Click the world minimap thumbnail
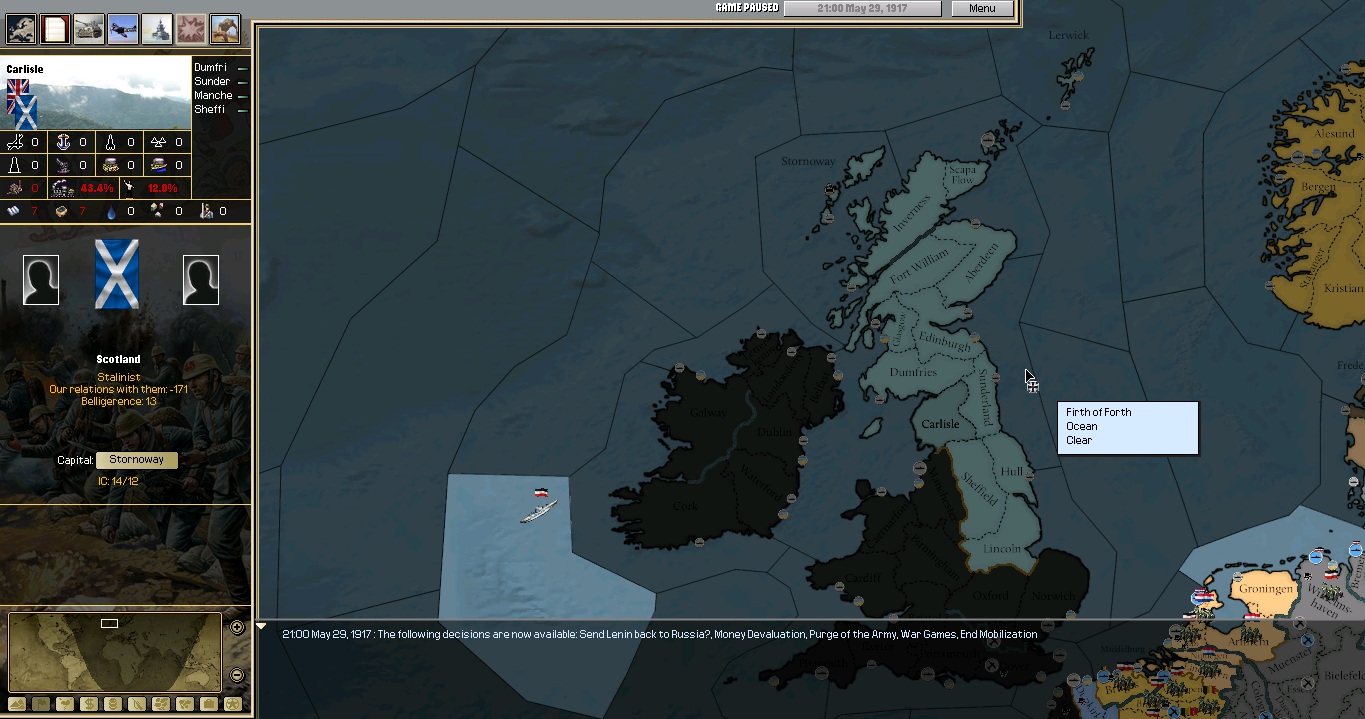Screen dimensions: 1365x719 (115, 651)
